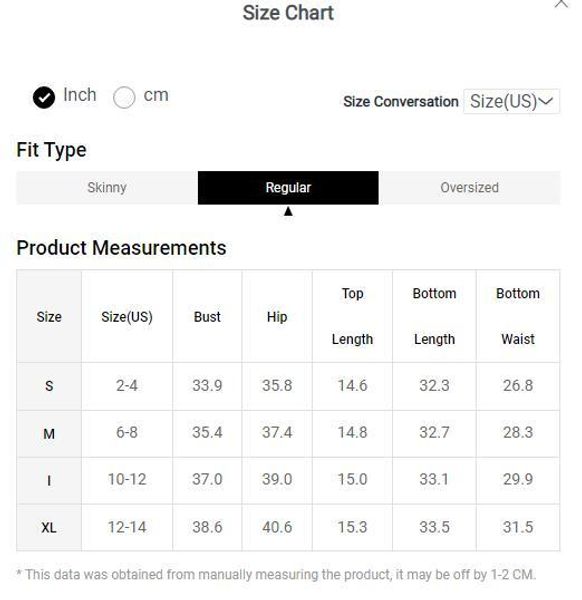The image size is (582, 600).
Task: Close the Size Chart dialog
Action: pyautogui.click(x=561, y=3)
